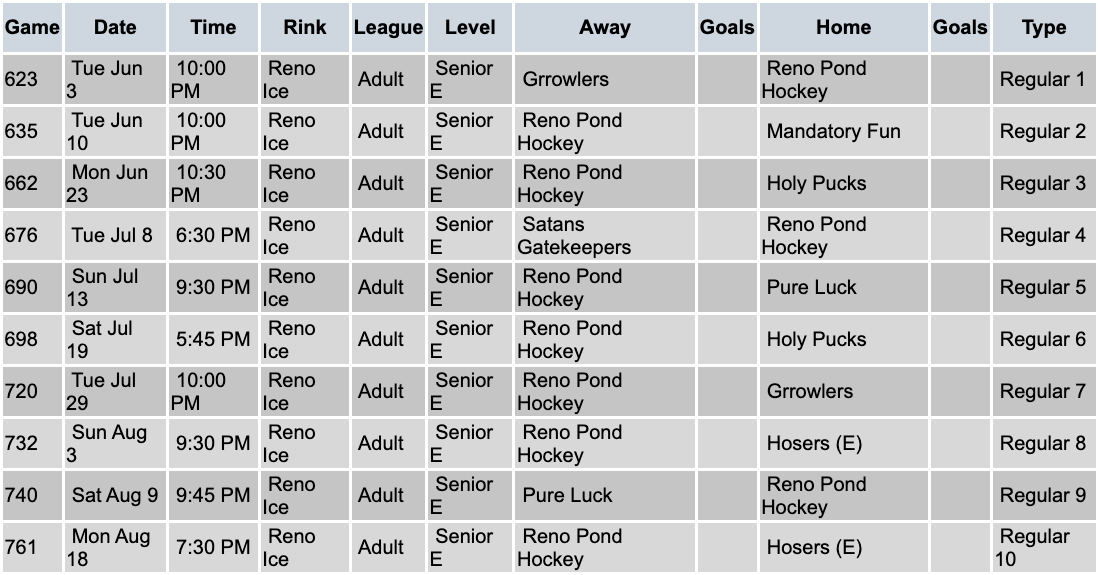This screenshot has width=1098, height=575.
Task: Click the Date column header
Action: coord(115,28)
